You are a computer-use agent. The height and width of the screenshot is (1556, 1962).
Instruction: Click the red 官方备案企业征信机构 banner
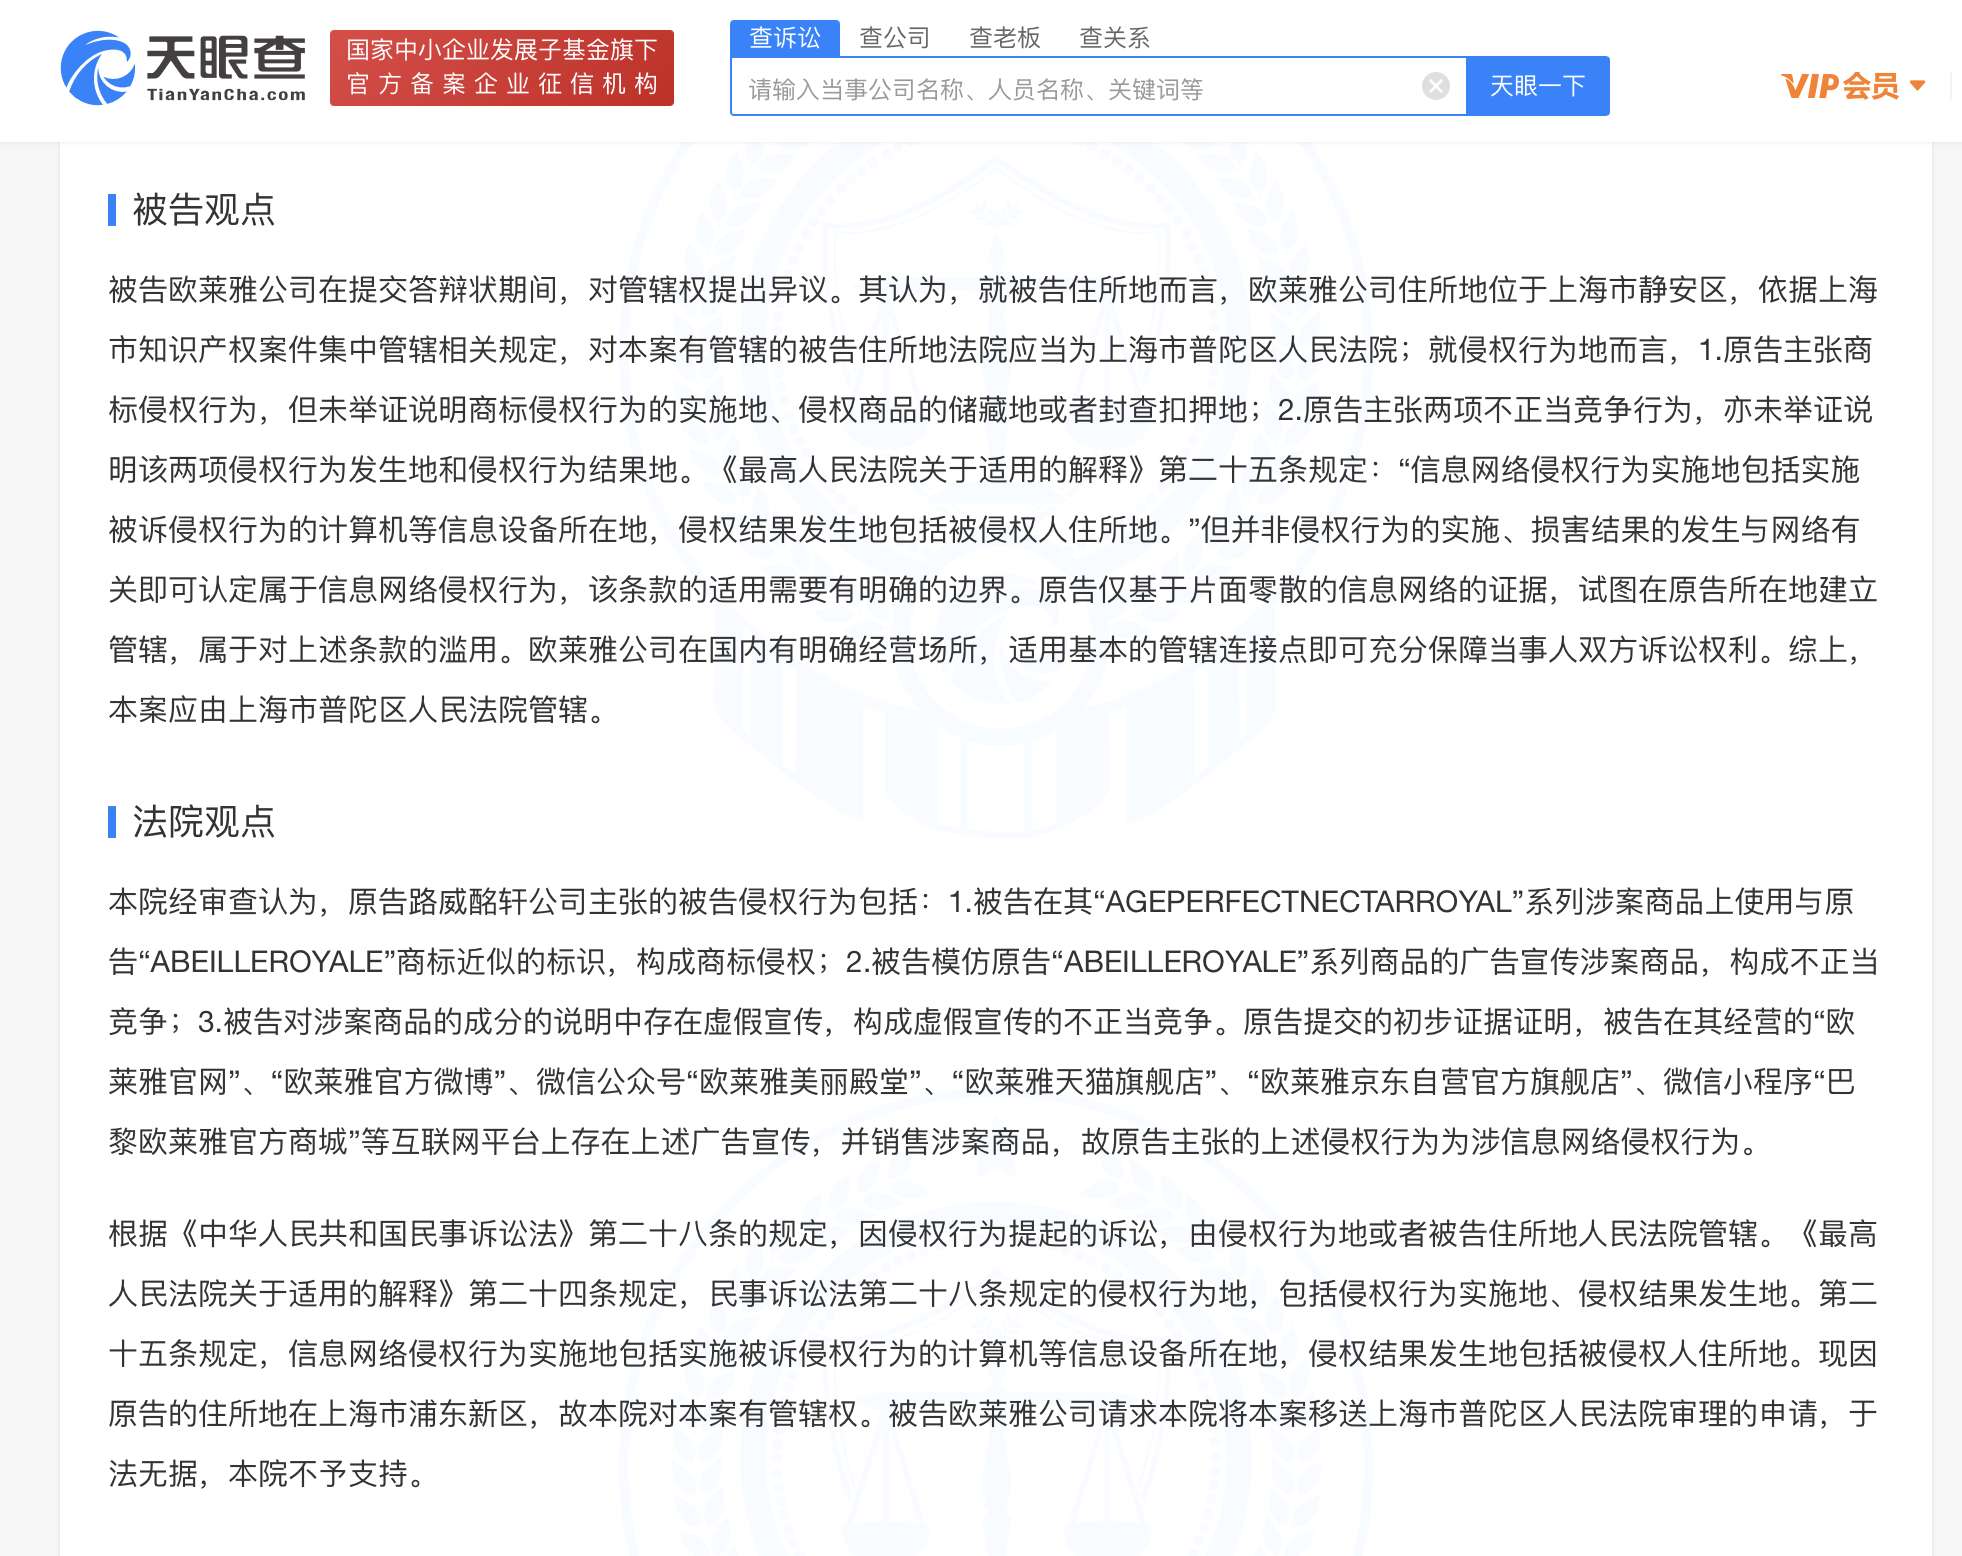tap(502, 68)
